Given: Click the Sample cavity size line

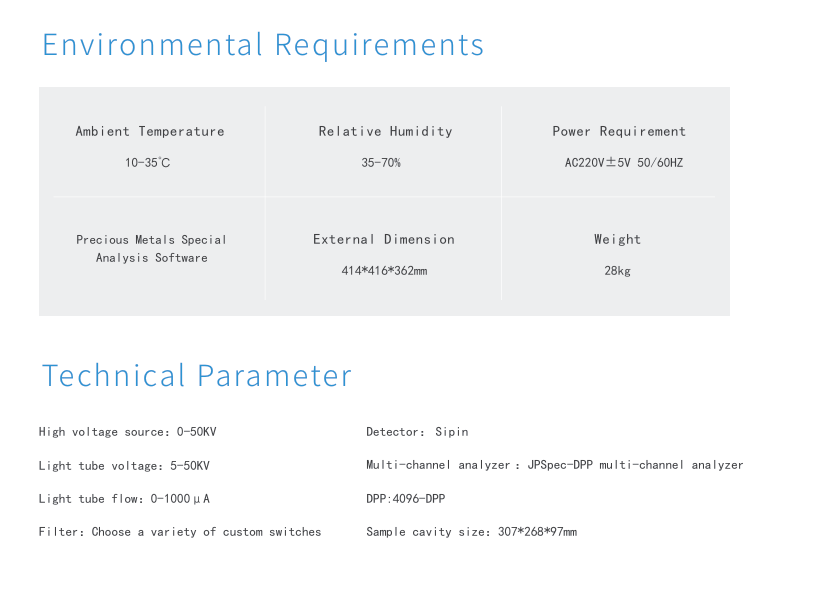Looking at the screenshot, I should [x=472, y=532].
